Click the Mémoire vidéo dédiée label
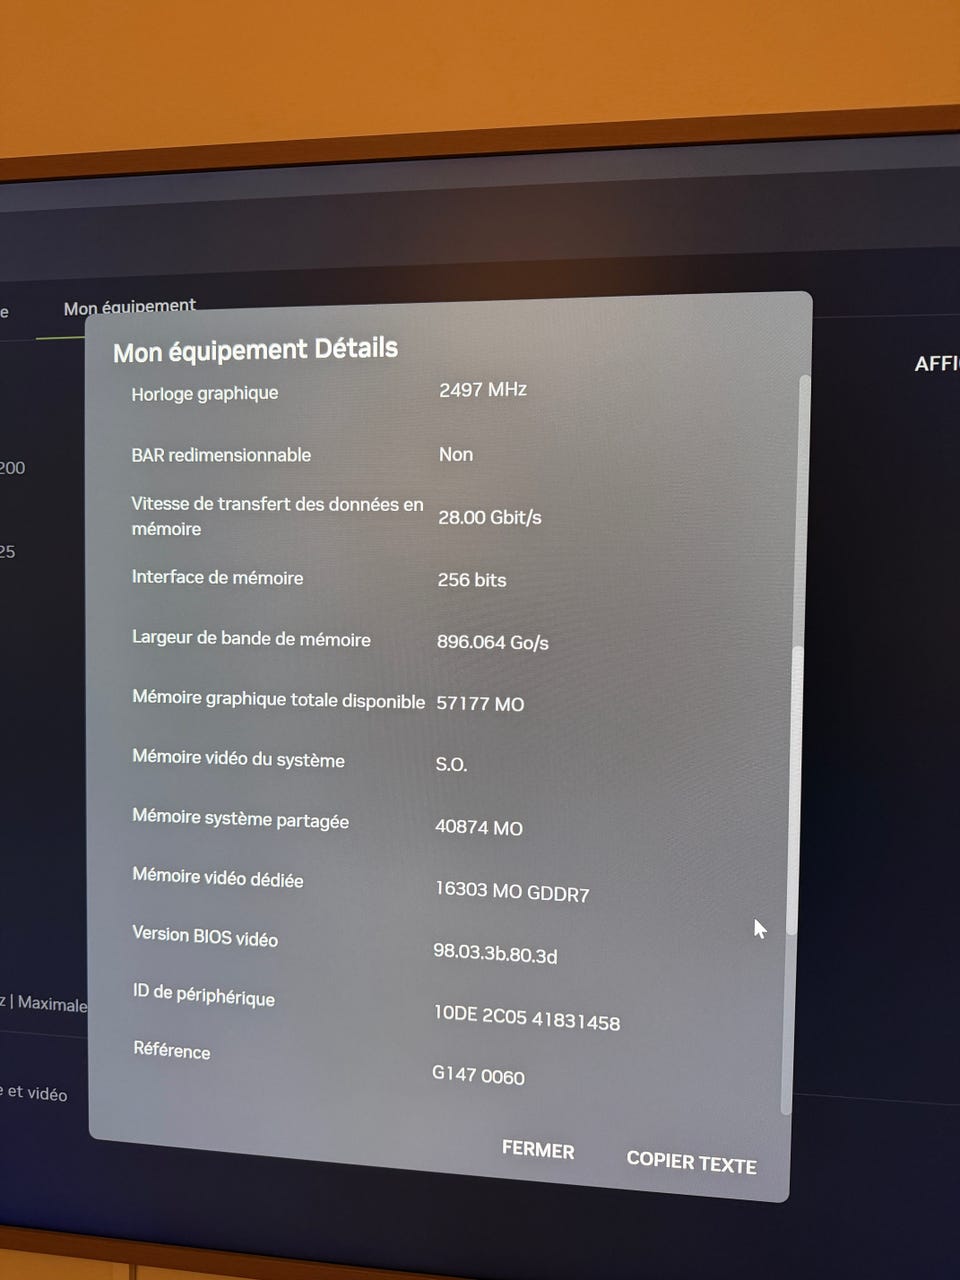The height and width of the screenshot is (1280, 960). click(x=218, y=877)
